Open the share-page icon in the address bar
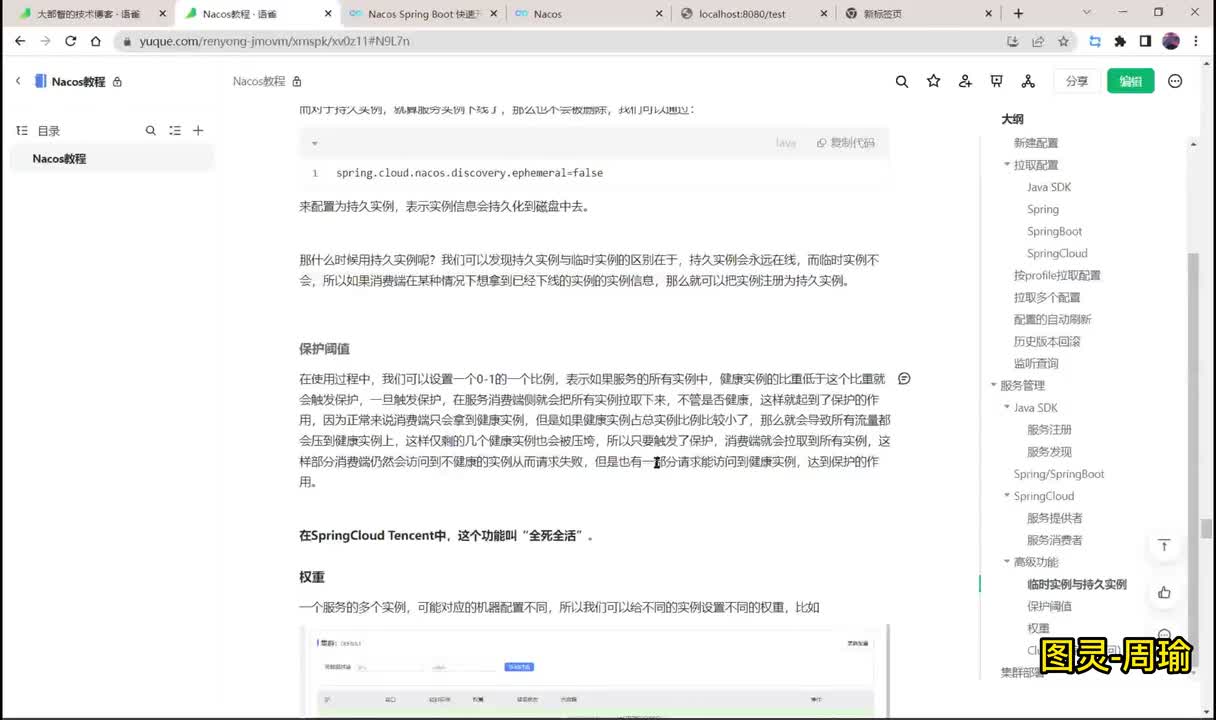Viewport: 1216px width, 720px height. pos(1038,41)
